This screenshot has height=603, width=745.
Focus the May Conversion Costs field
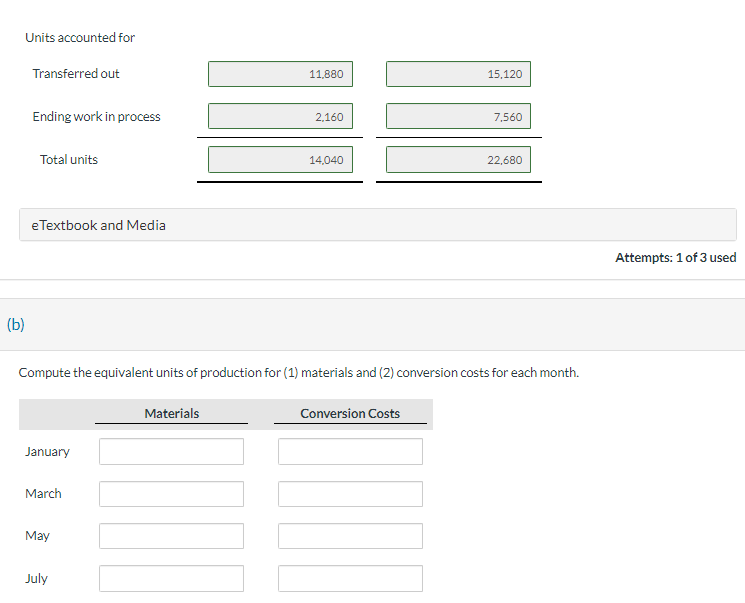pos(350,536)
